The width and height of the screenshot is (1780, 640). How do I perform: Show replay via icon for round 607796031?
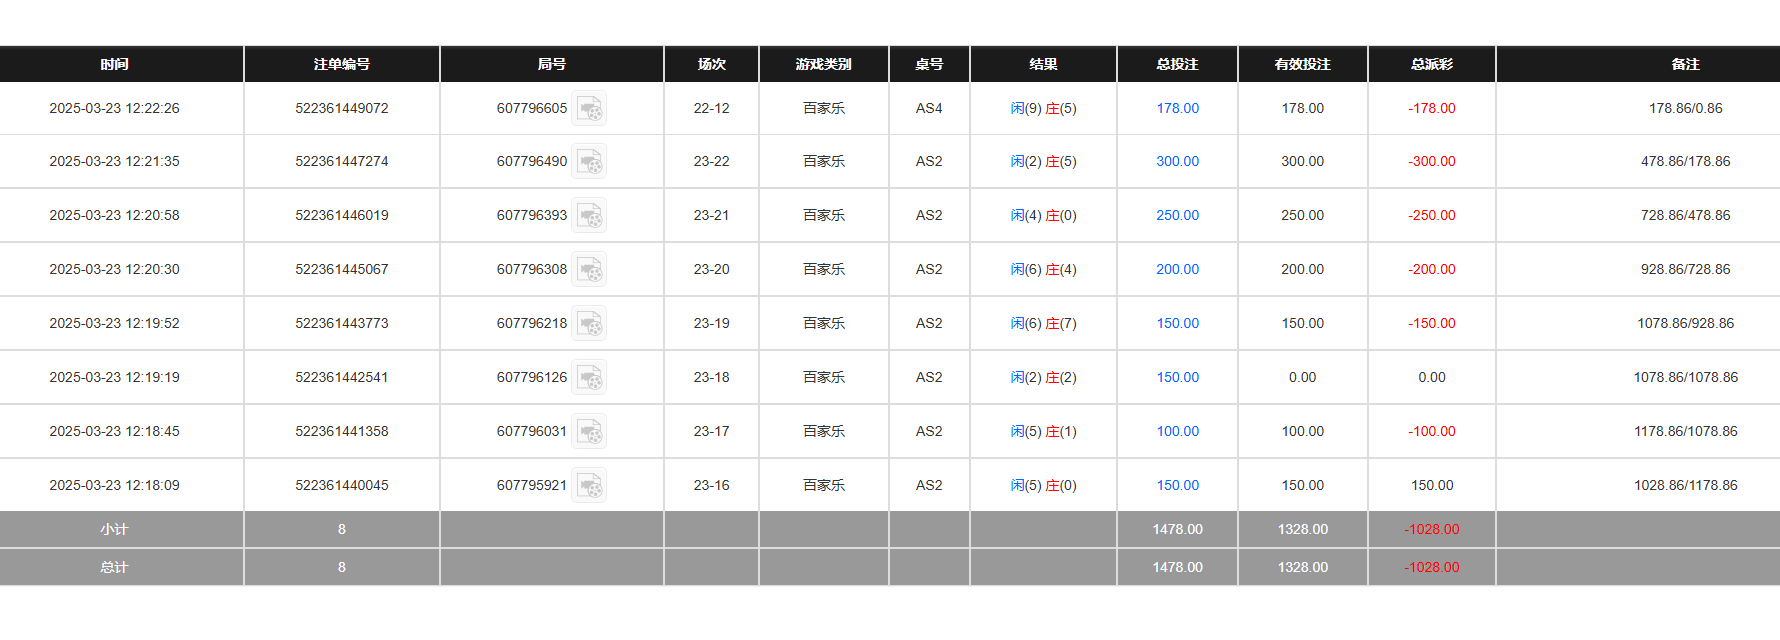click(589, 431)
